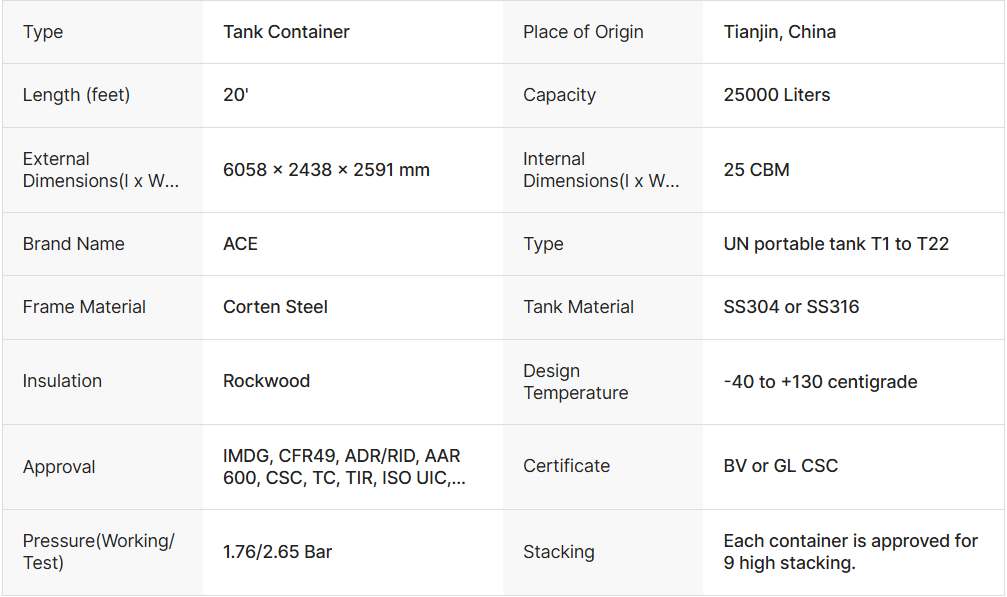Viewport: 1007px width, 597px height.
Task: Click "UN portable tank T1 to T22" text
Action: coord(836,244)
